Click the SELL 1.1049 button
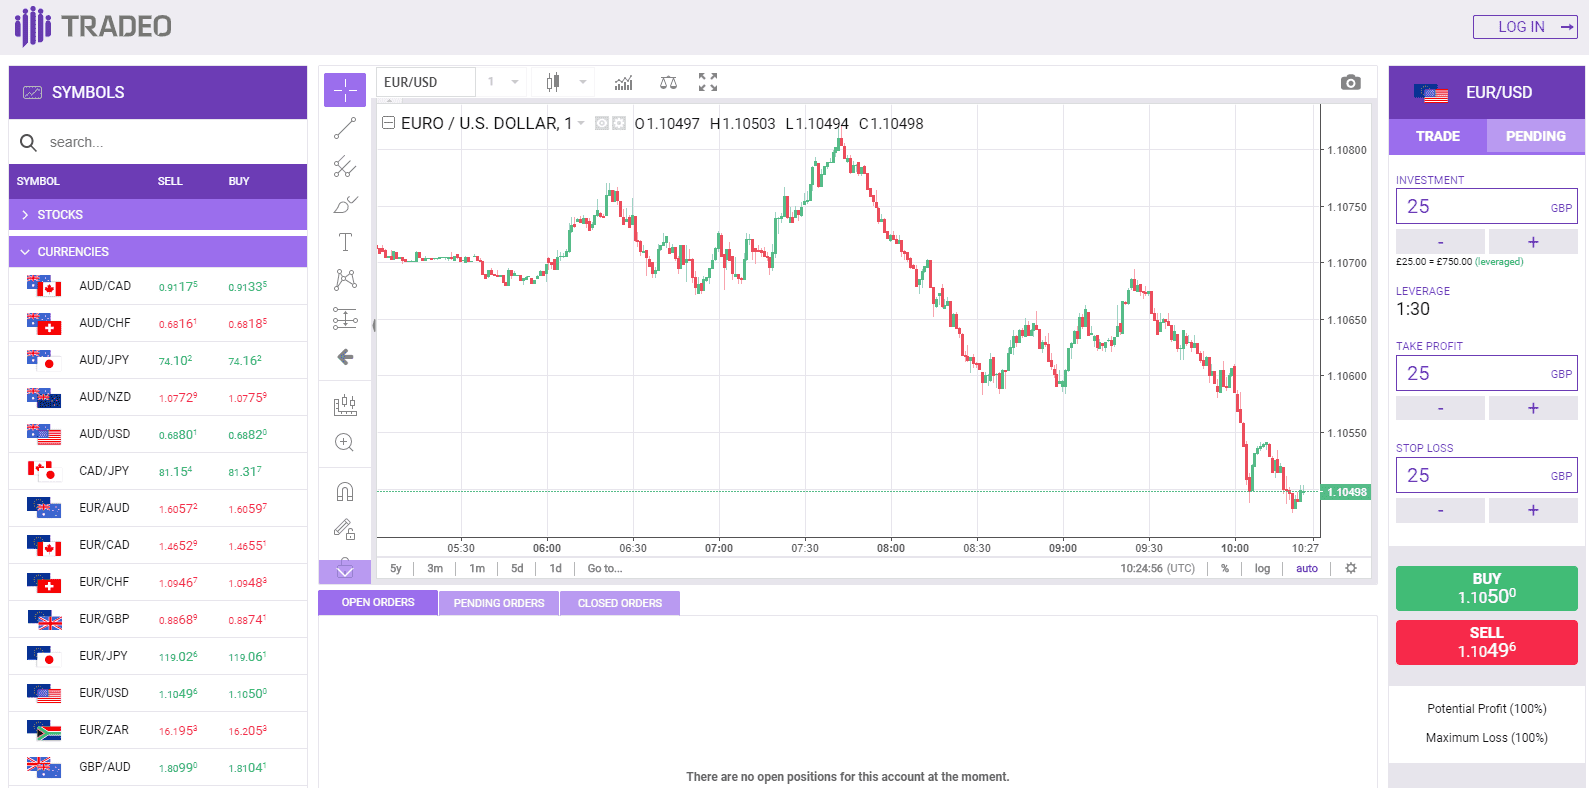 coord(1487,642)
